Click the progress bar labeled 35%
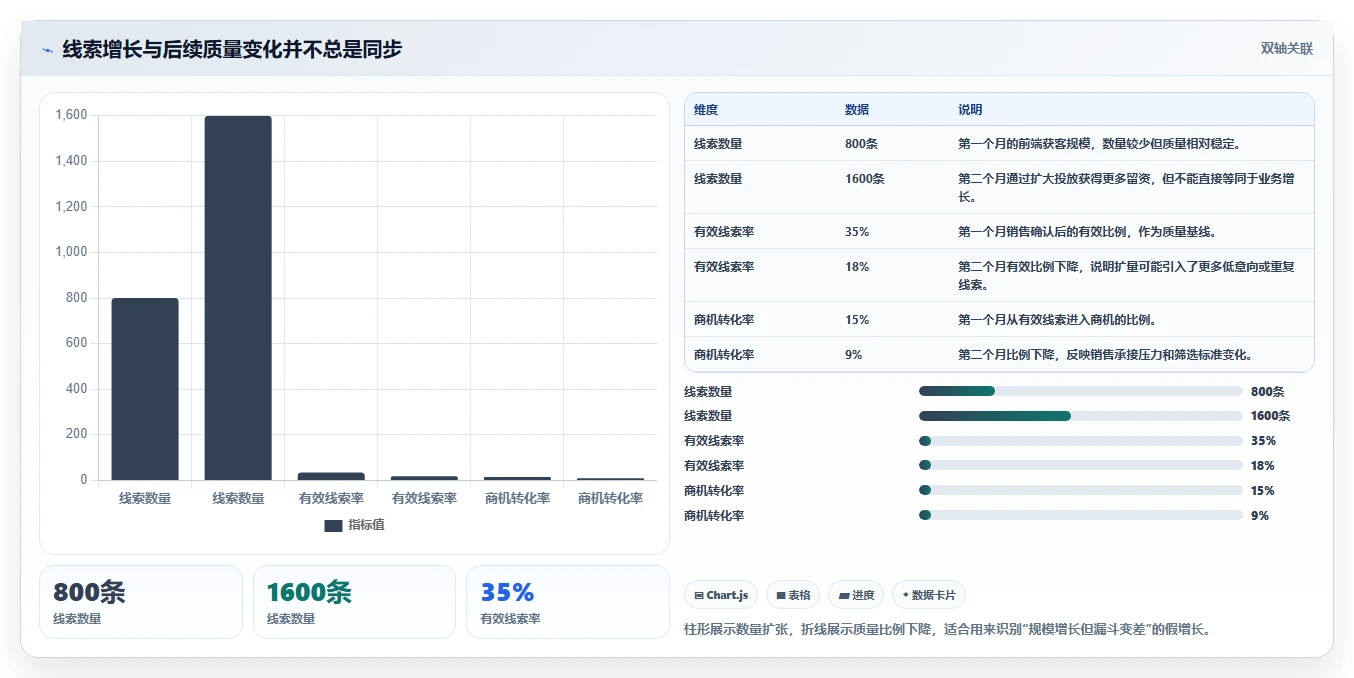Screen dimensions: 1354x678 point(1080,441)
